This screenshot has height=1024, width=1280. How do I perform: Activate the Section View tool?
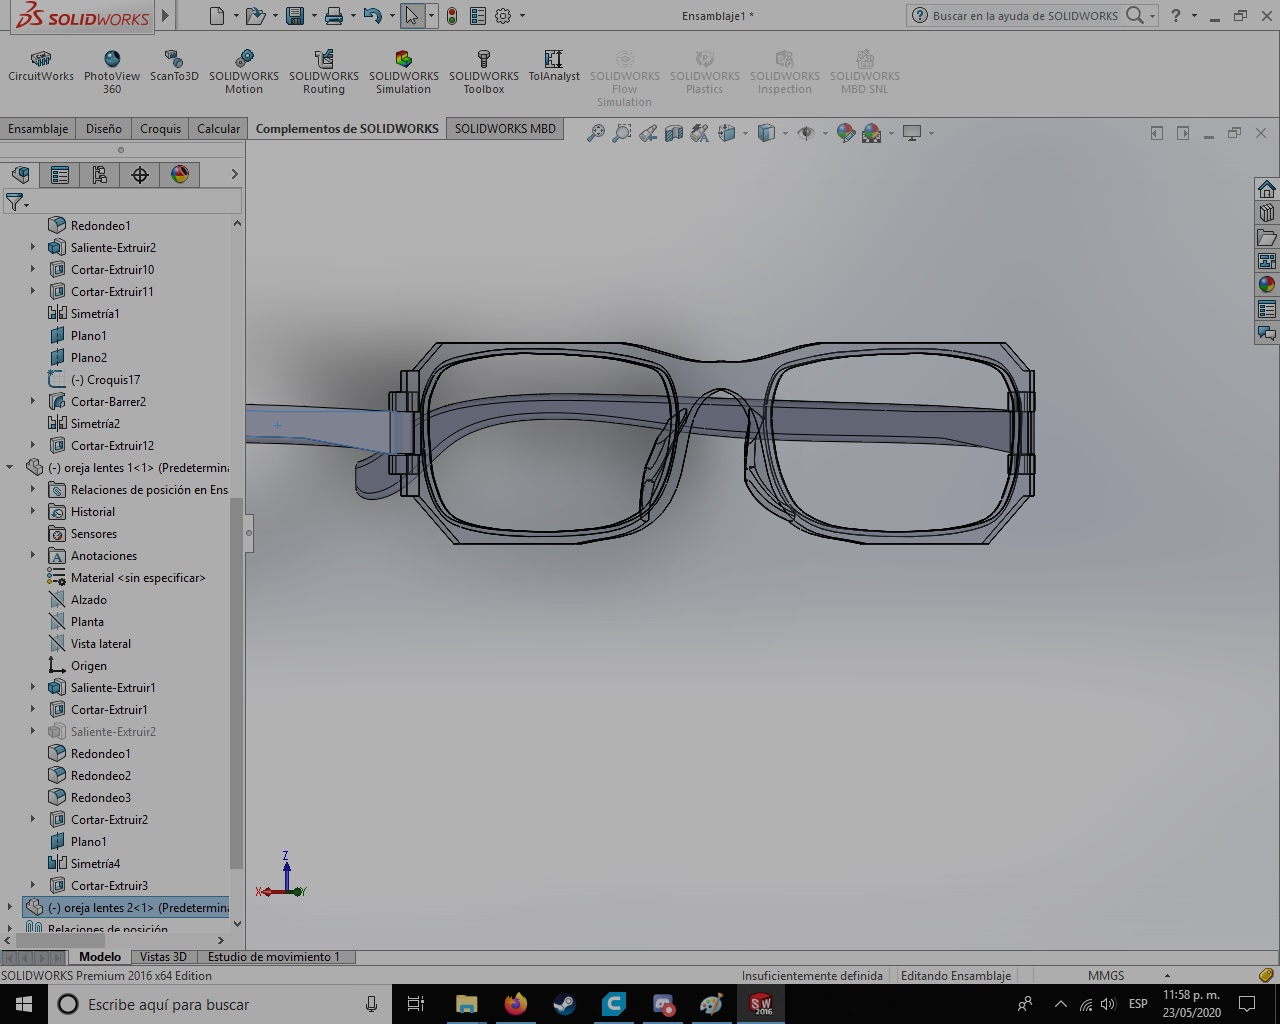click(x=674, y=133)
